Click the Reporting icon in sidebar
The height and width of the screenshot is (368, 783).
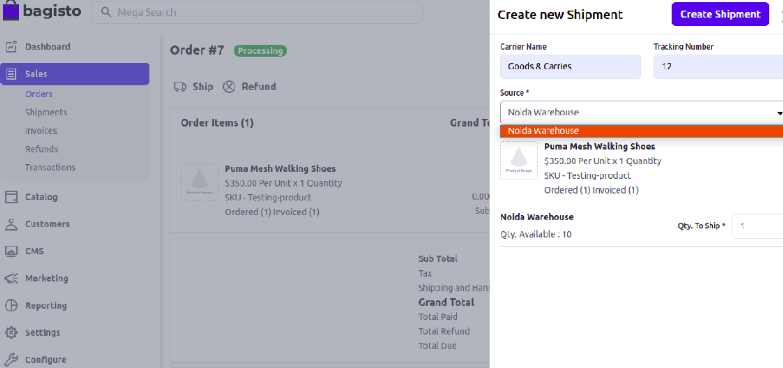(x=11, y=306)
